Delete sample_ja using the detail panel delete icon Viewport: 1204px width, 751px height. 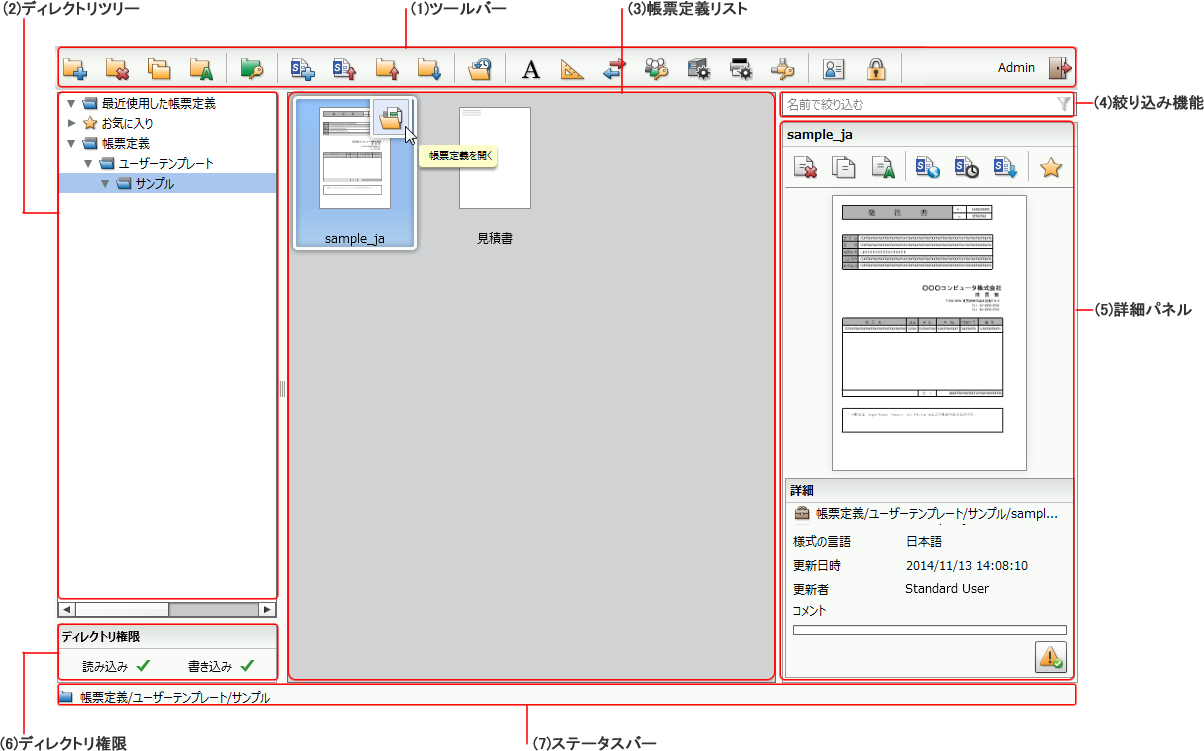pyautogui.click(x=806, y=168)
